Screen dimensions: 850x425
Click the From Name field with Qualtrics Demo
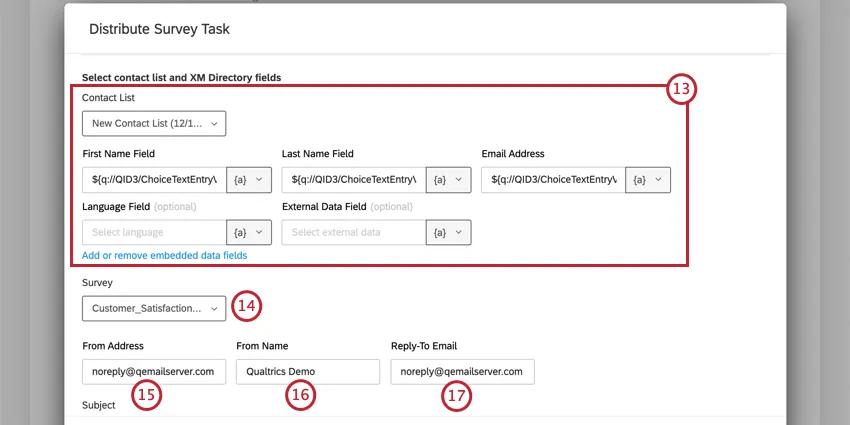click(308, 371)
